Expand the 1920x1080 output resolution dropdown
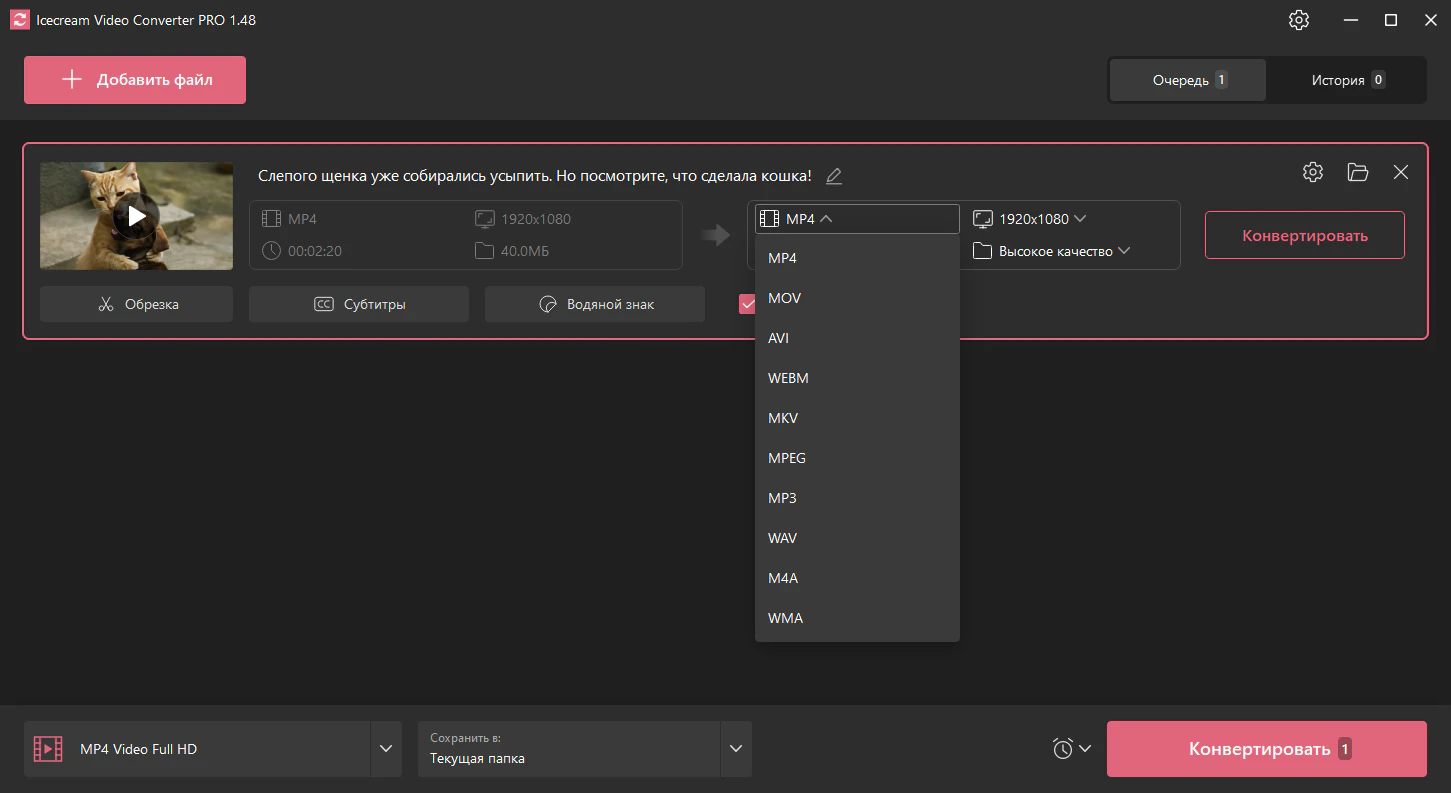The width and height of the screenshot is (1451, 793). click(1030, 219)
